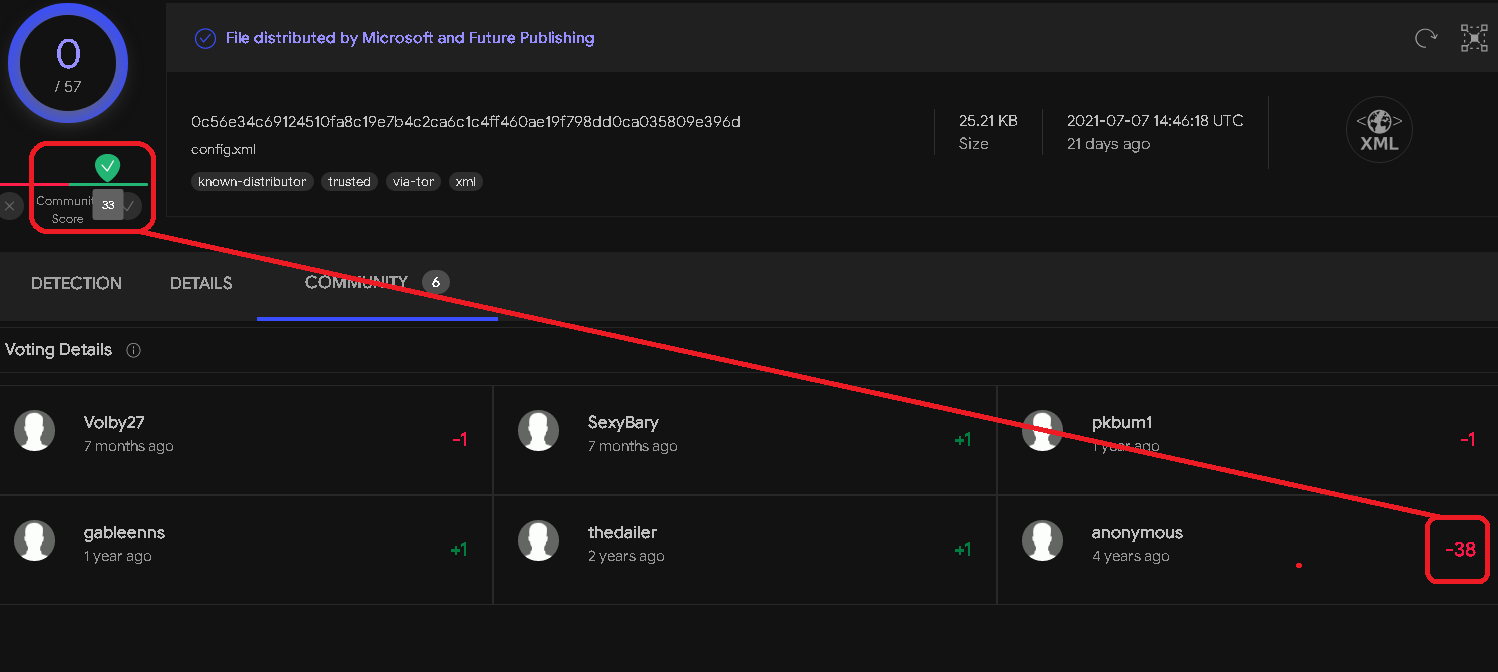Click SexyBary's +1 vote value
The image size is (1498, 672).
click(962, 439)
